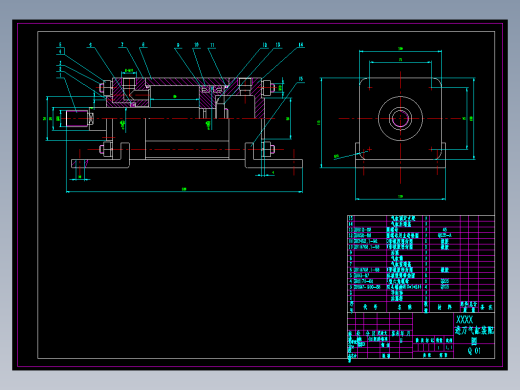Select the Q 01 drawing number
The width and height of the screenshot is (520, 390).
point(474,351)
